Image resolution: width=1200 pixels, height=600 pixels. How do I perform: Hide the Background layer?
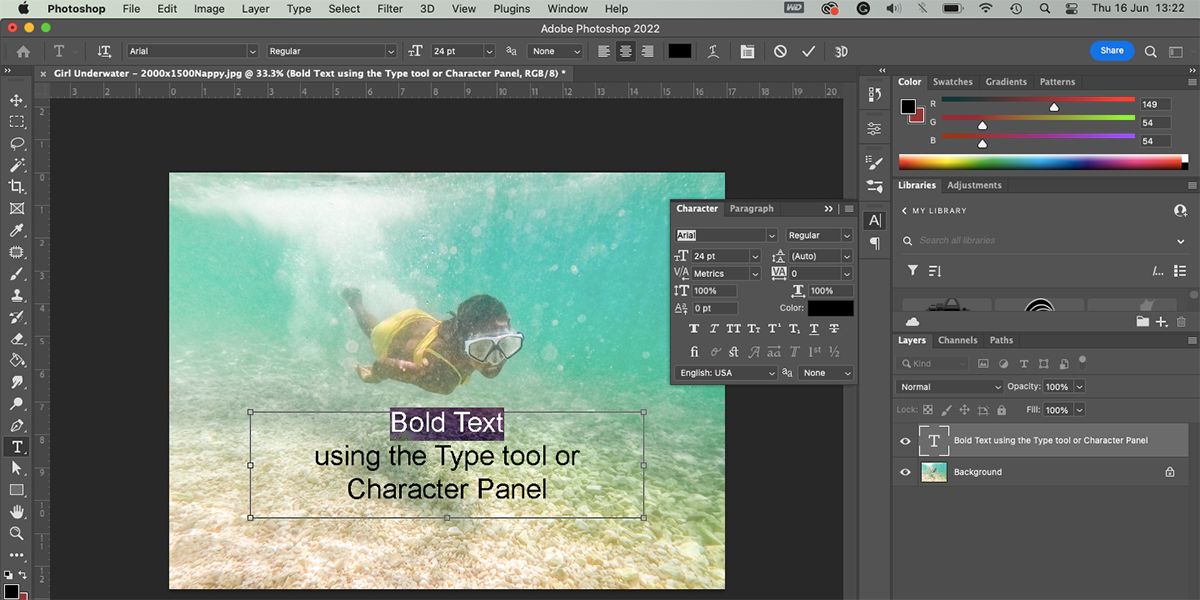905,471
